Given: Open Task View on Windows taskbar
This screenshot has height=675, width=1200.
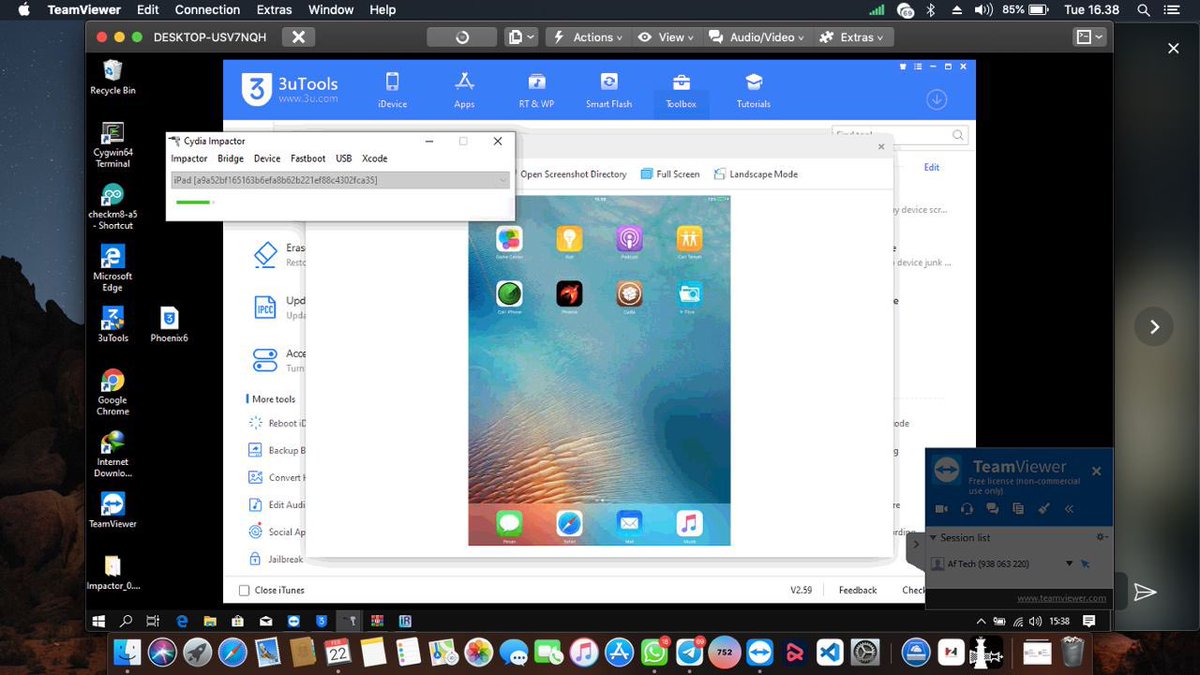Looking at the screenshot, I should (154, 621).
